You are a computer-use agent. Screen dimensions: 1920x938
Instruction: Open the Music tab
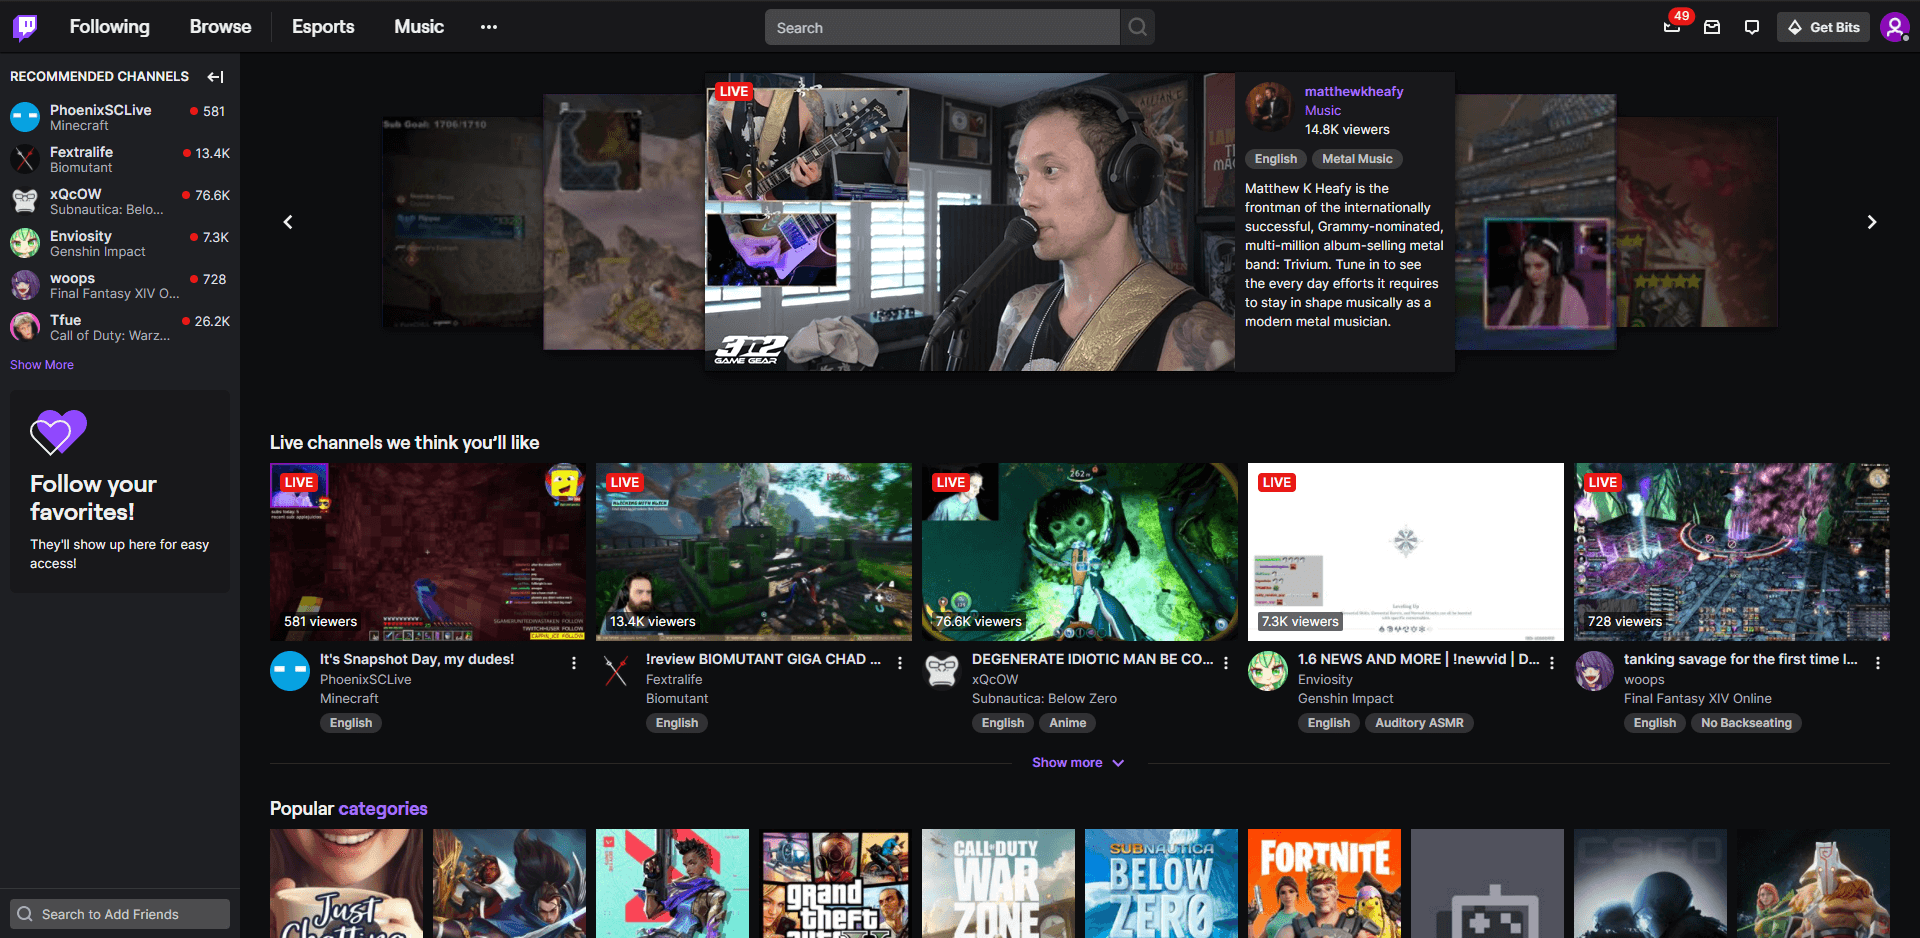419,27
